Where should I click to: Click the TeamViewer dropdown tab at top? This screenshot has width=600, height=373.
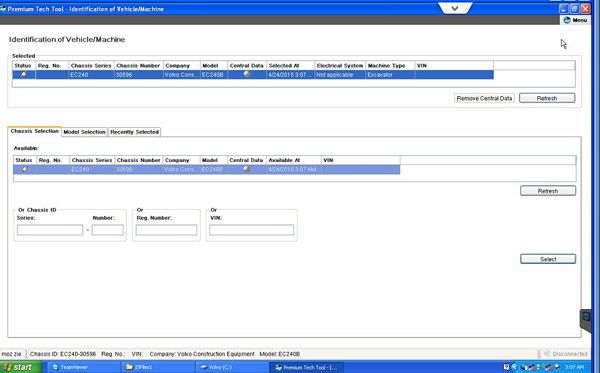click(x=455, y=8)
